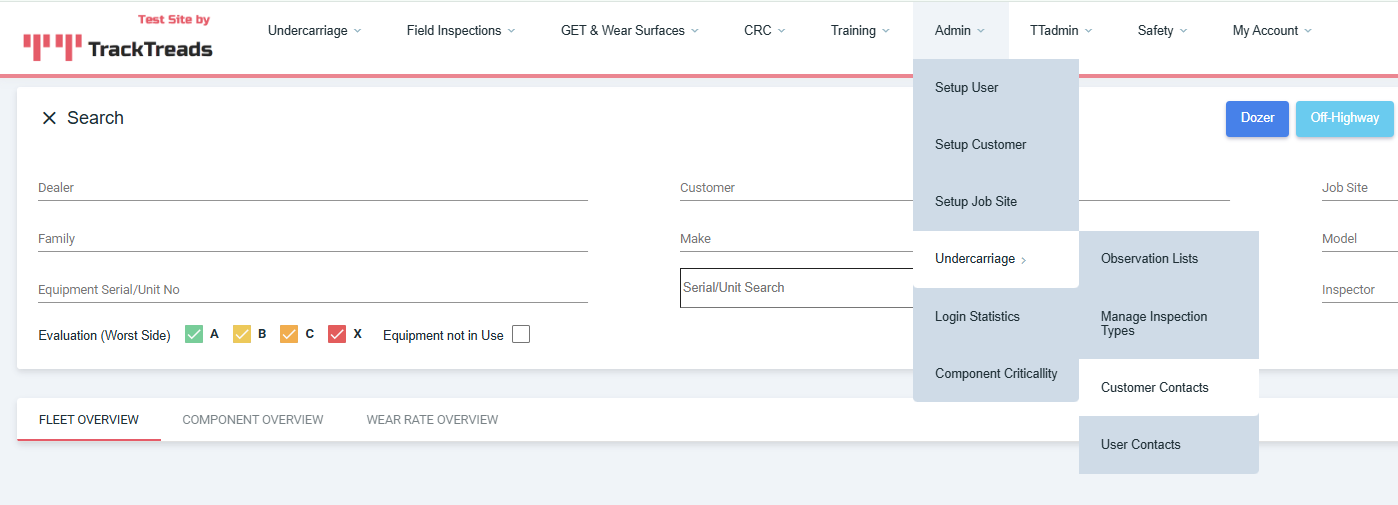
Task: Enable Equipment not in Use checkbox
Action: (x=521, y=335)
